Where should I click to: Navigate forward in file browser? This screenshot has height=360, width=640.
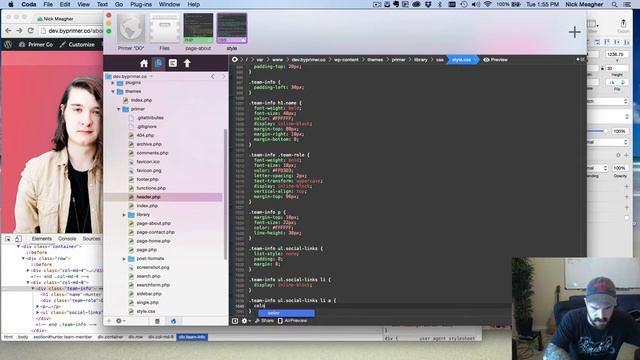[223, 76]
